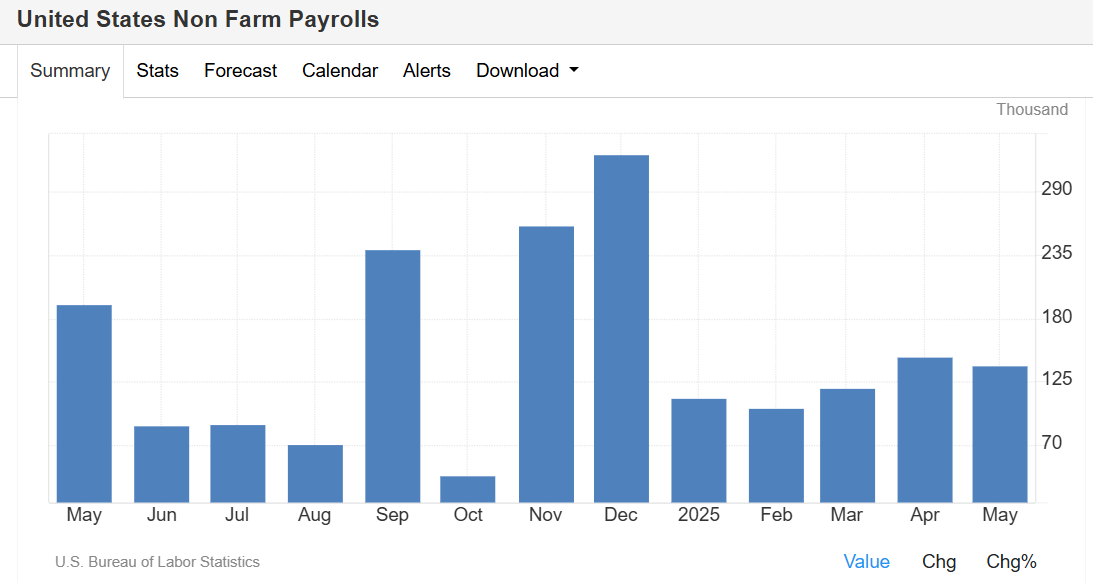Open the Forecast tab
Screen dimensions: 1093x583
click(x=240, y=71)
